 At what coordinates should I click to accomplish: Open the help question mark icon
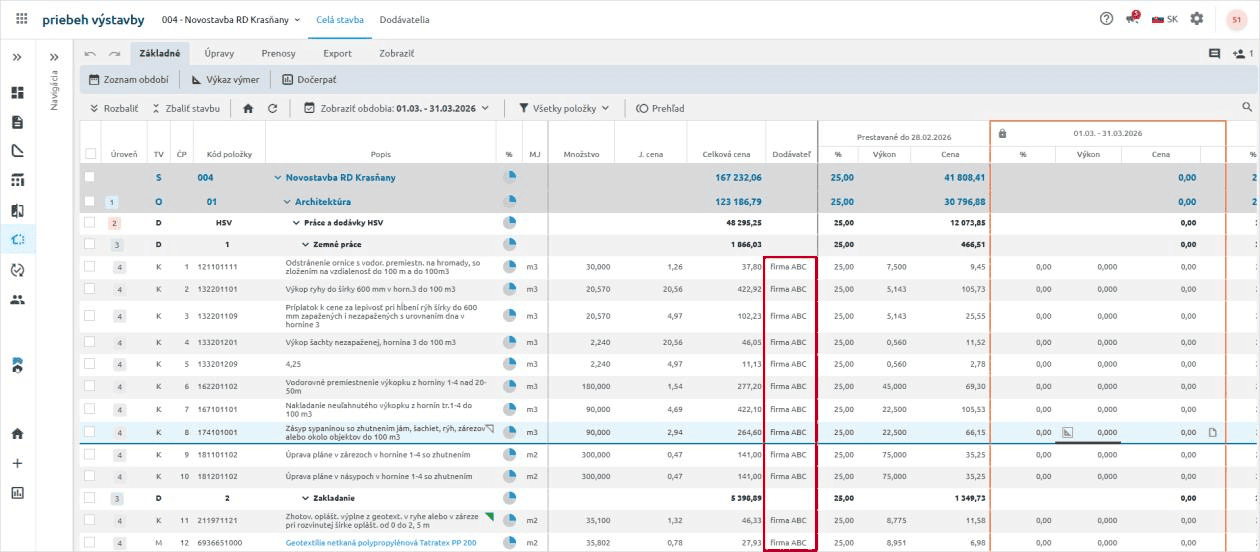coord(1106,19)
